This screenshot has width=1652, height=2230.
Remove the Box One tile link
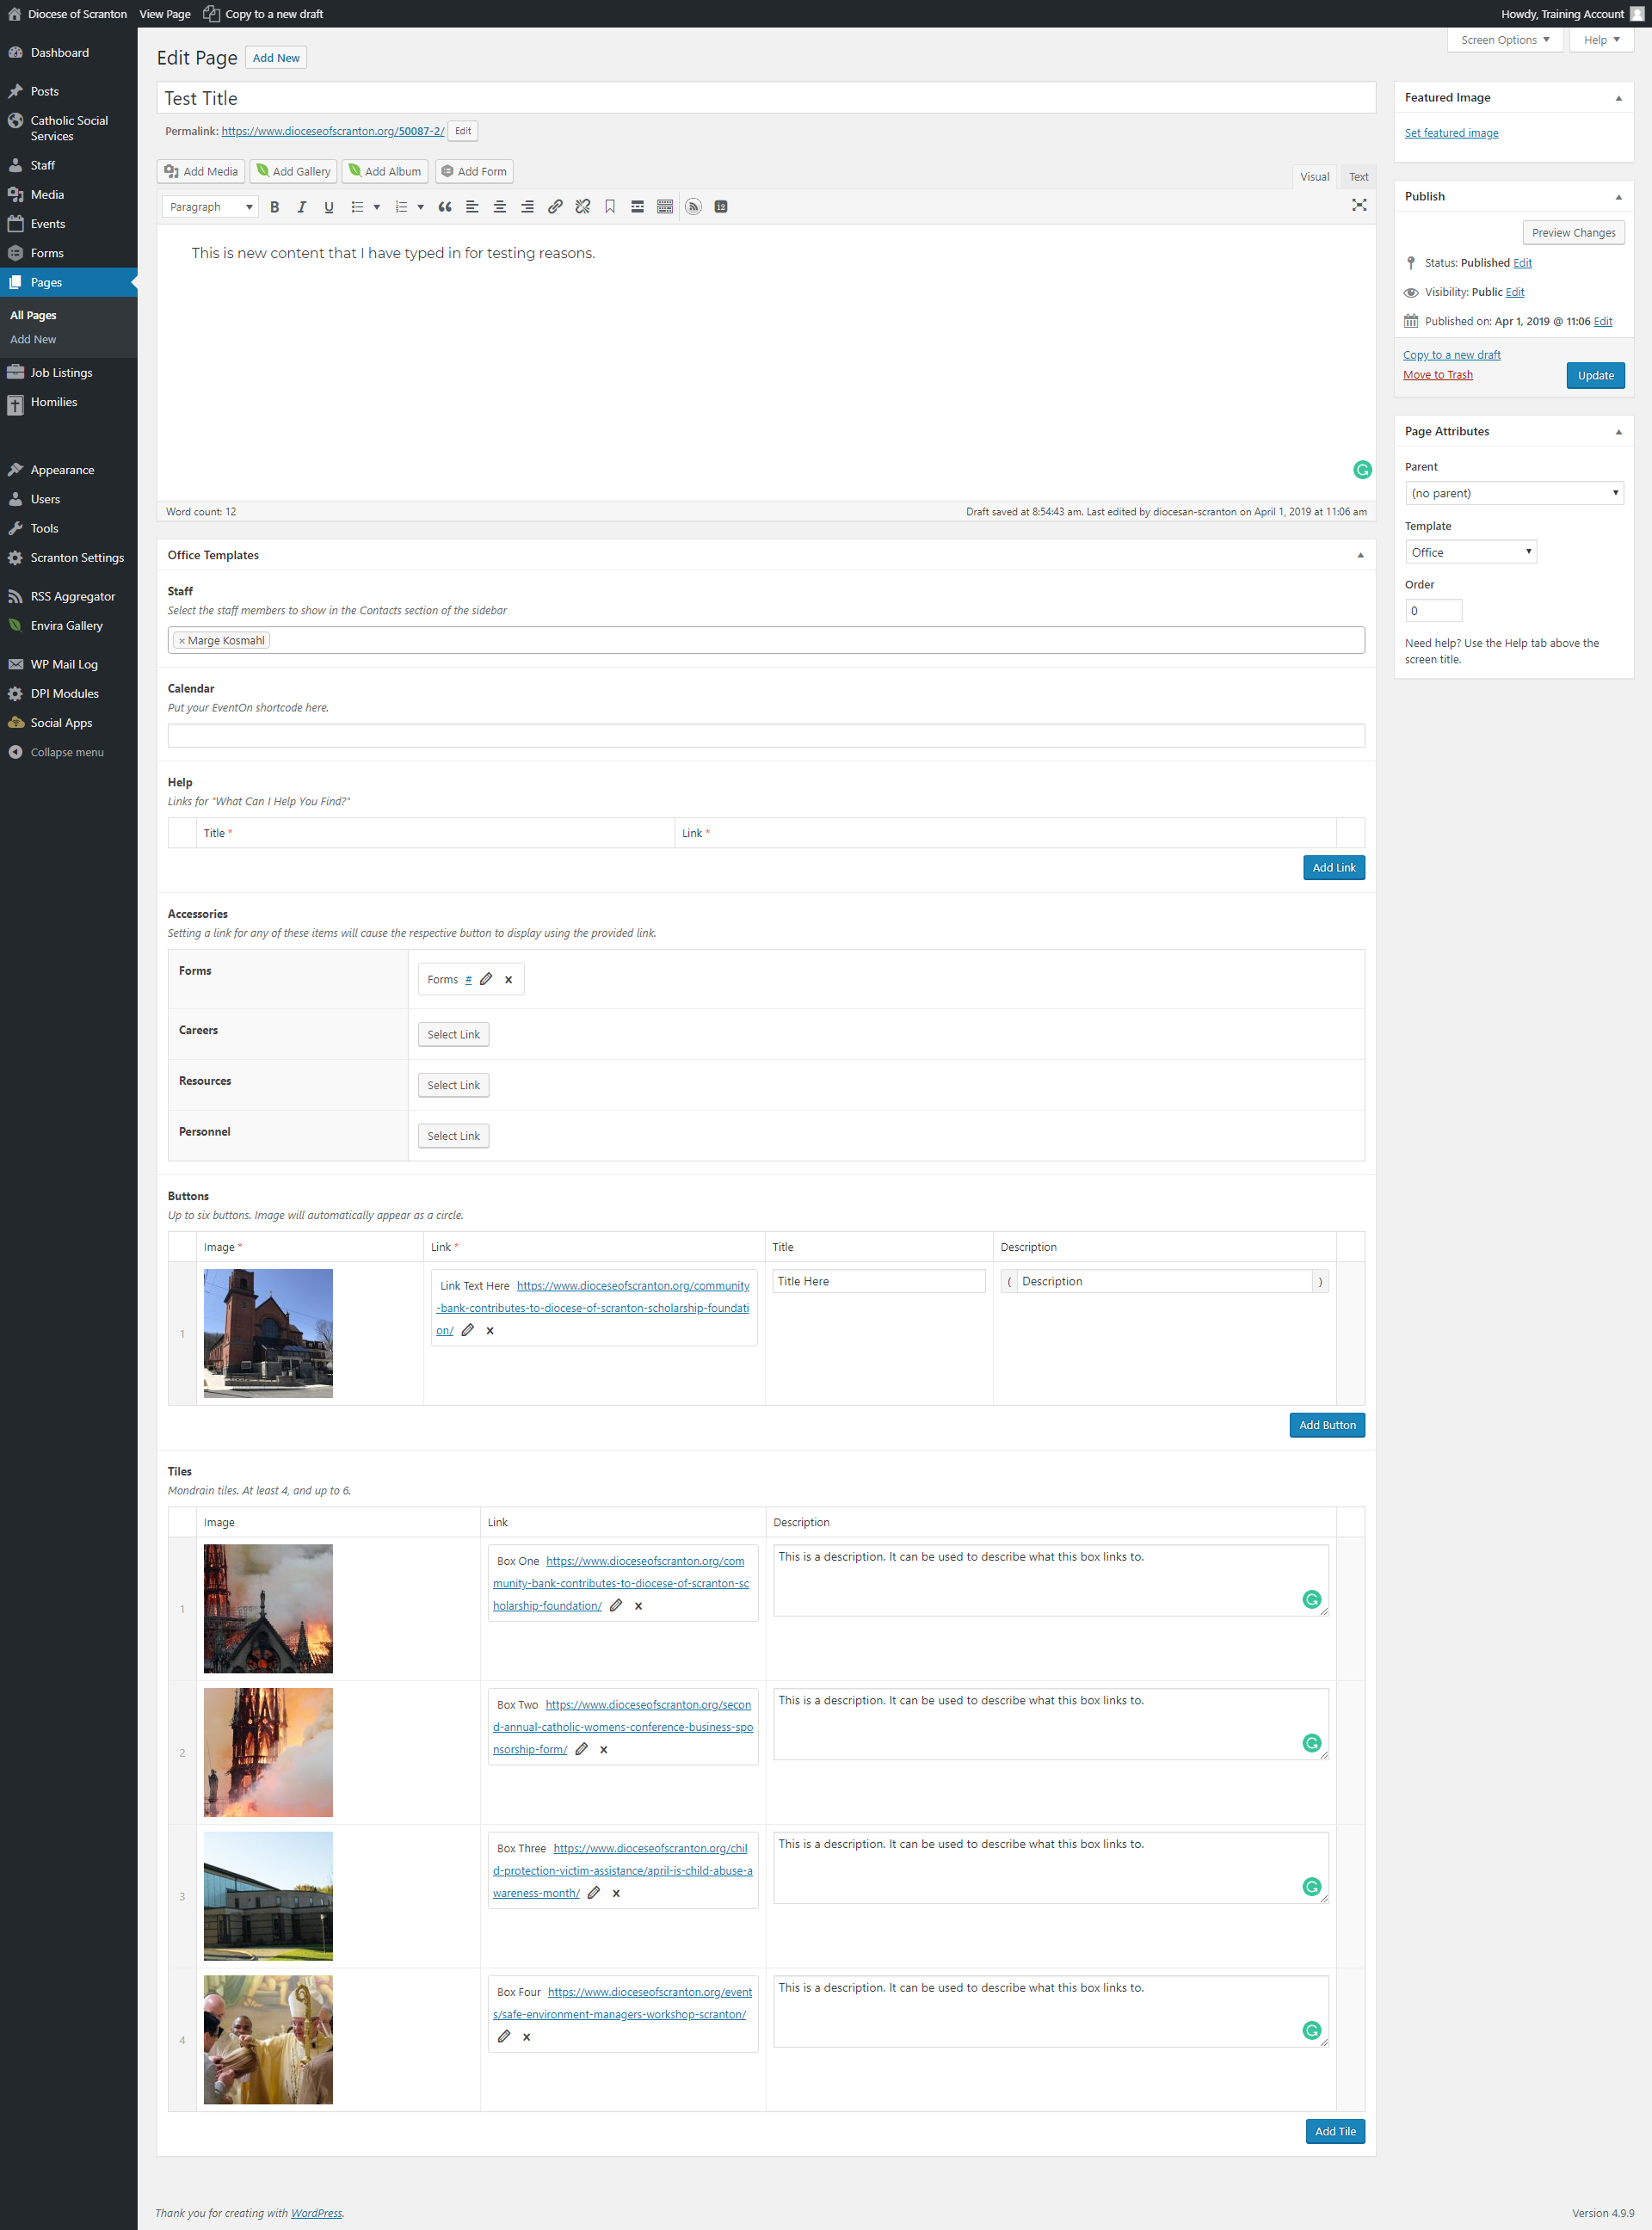pos(638,1606)
